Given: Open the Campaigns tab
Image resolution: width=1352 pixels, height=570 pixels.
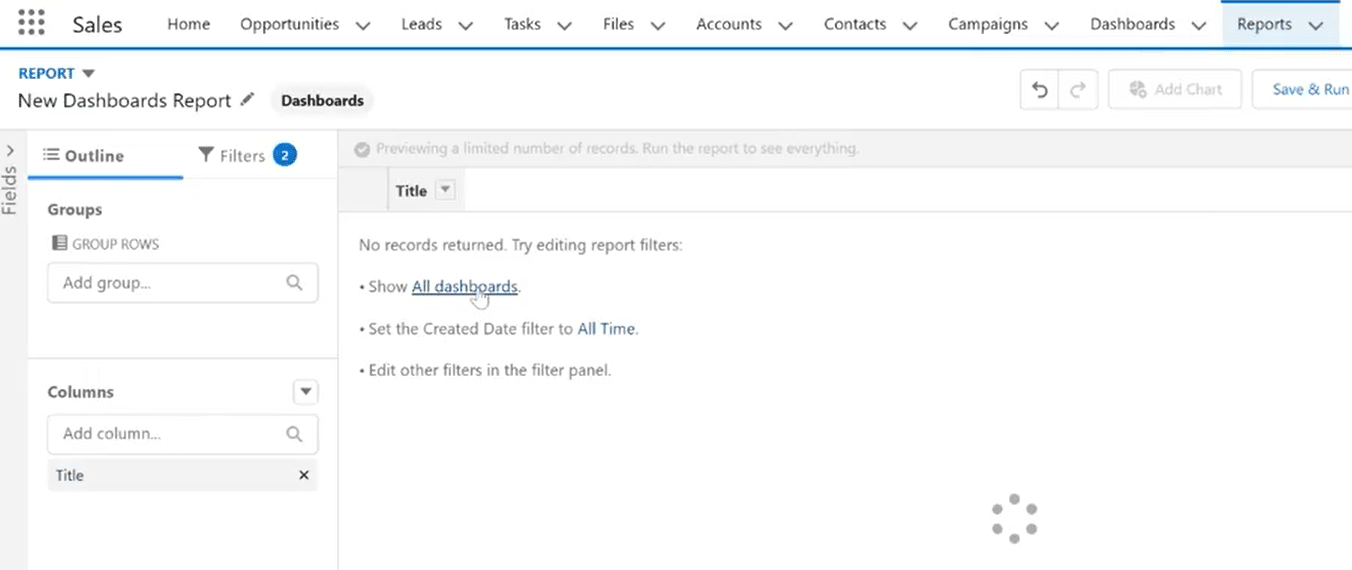Looking at the screenshot, I should click(989, 24).
